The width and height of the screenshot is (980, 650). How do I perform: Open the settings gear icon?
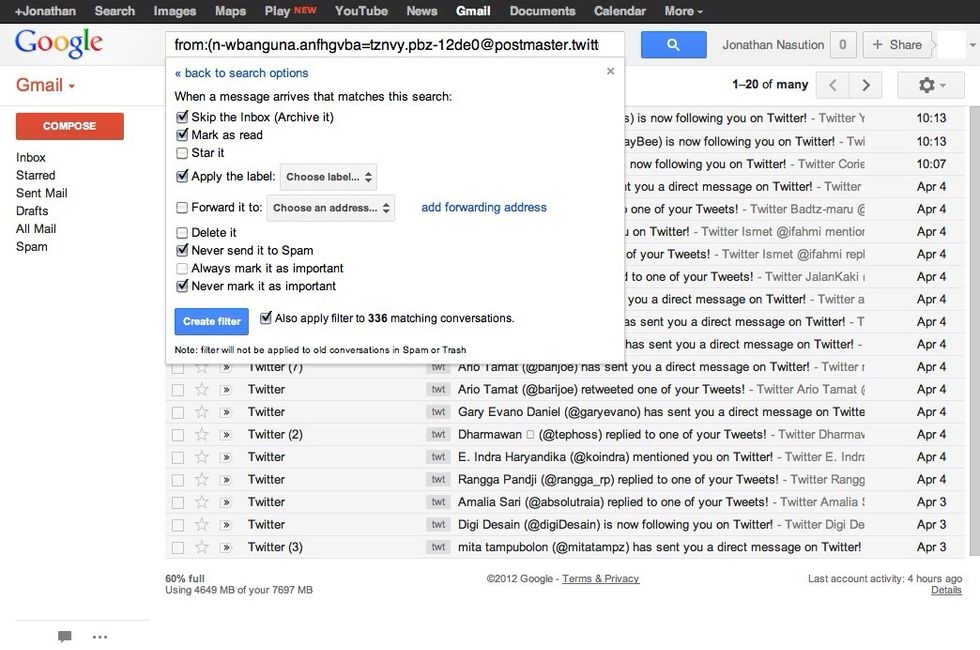click(925, 84)
